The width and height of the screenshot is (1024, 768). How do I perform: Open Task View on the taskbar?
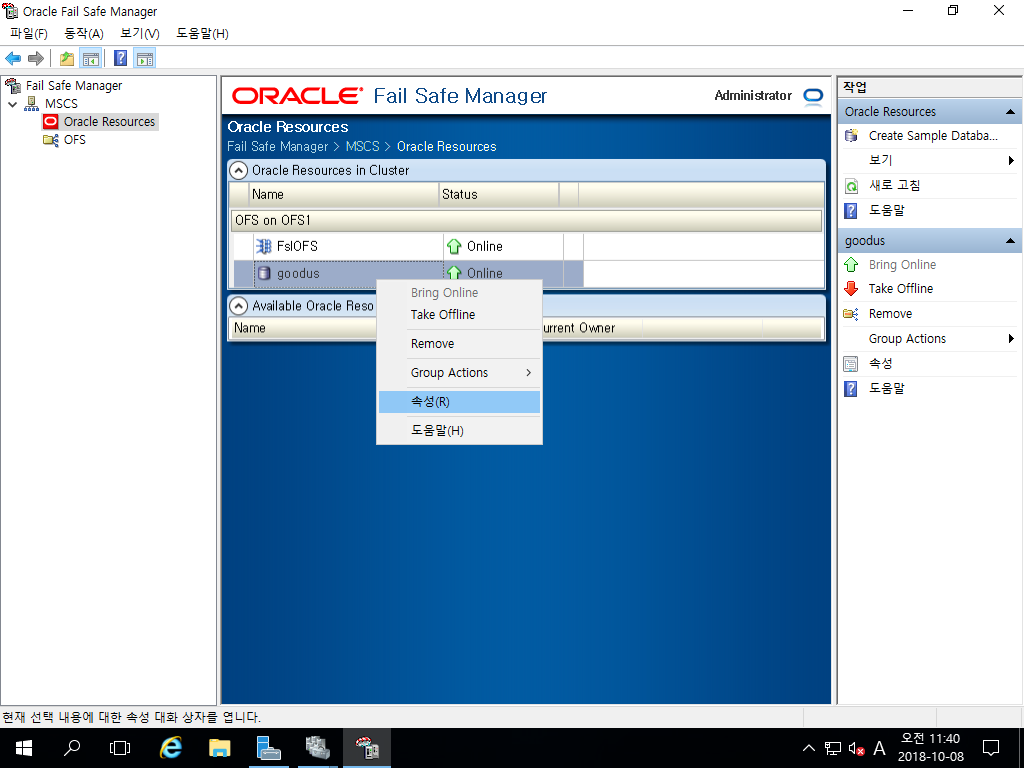(120, 748)
